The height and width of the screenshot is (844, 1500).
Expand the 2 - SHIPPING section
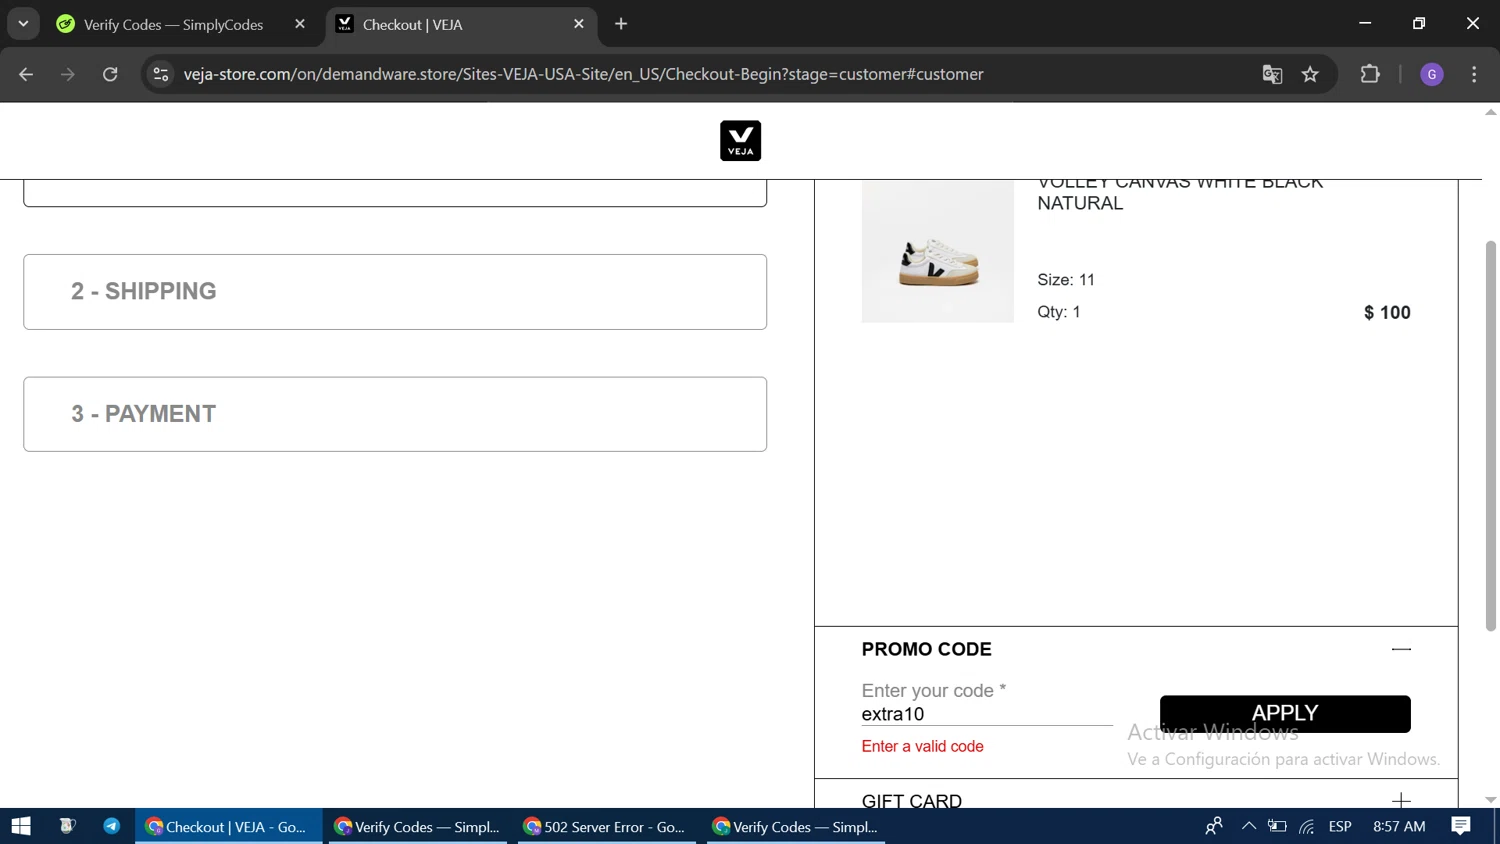click(395, 292)
